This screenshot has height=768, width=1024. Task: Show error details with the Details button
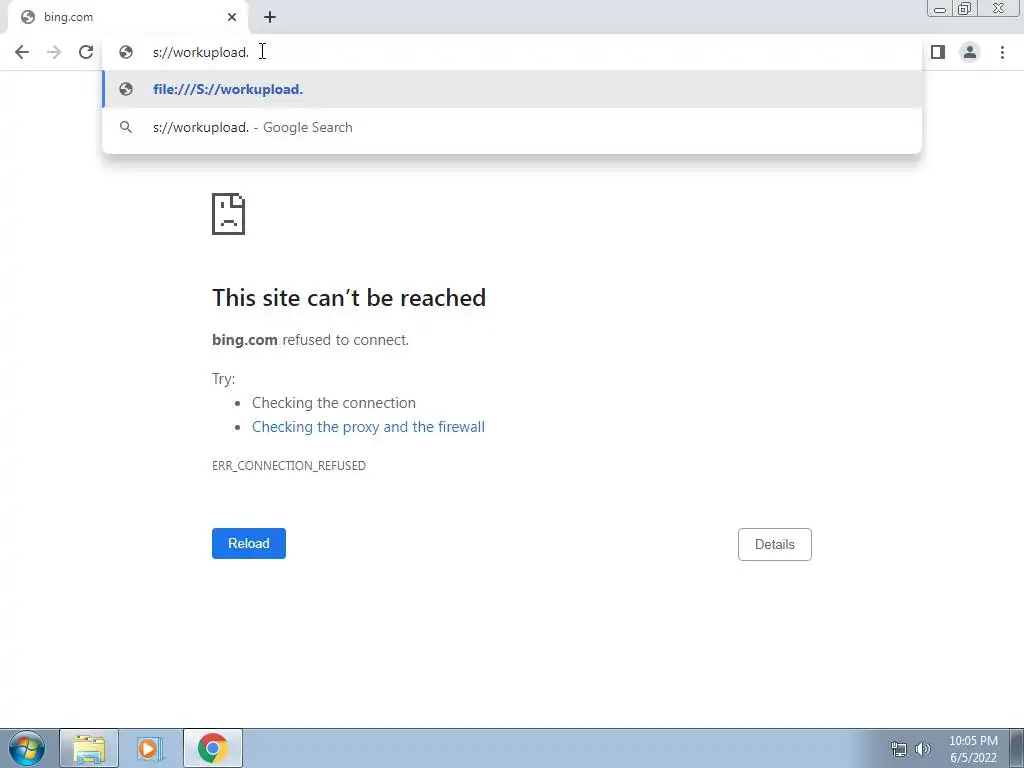[775, 545]
